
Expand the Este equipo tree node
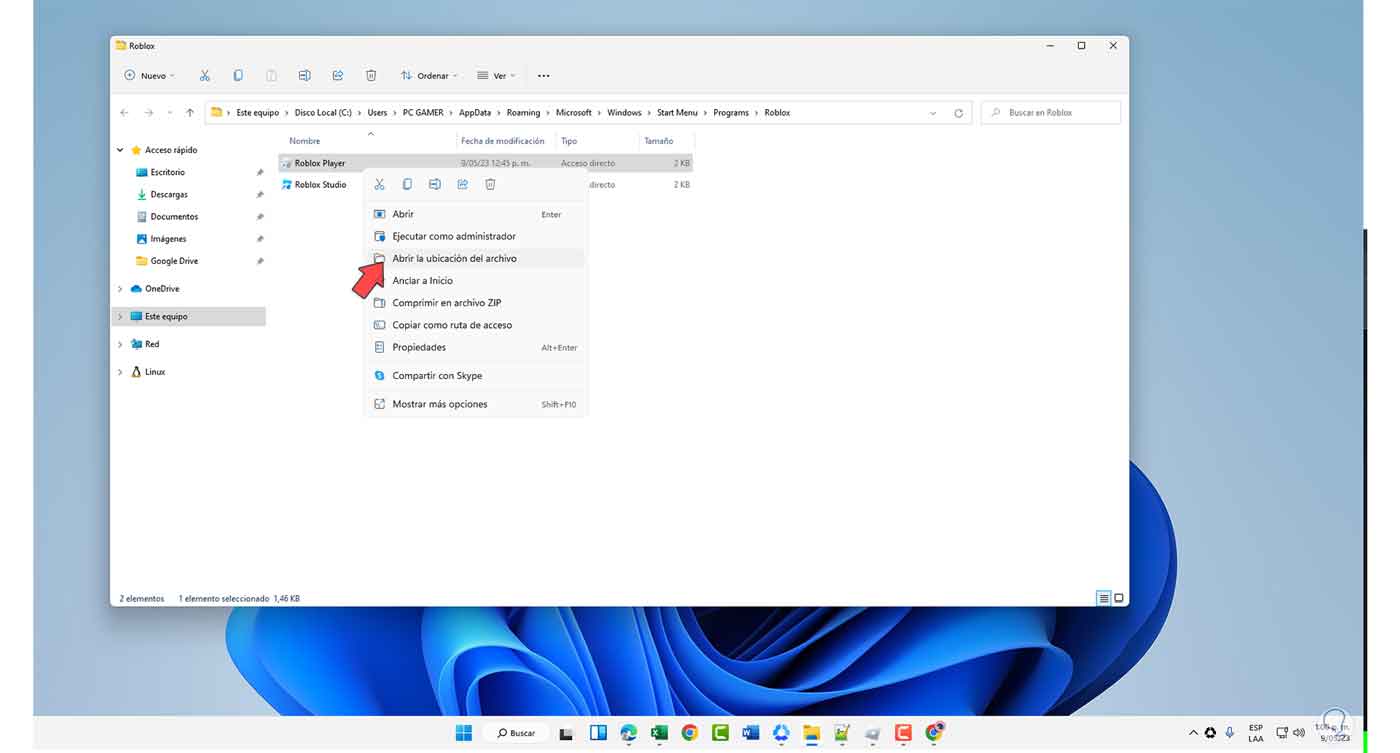(120, 317)
